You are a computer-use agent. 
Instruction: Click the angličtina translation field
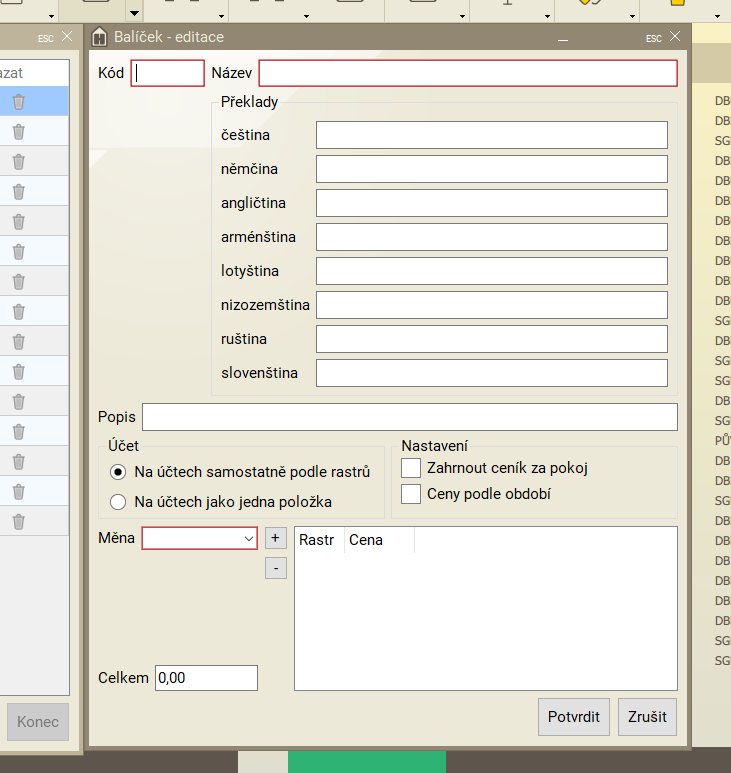491,203
